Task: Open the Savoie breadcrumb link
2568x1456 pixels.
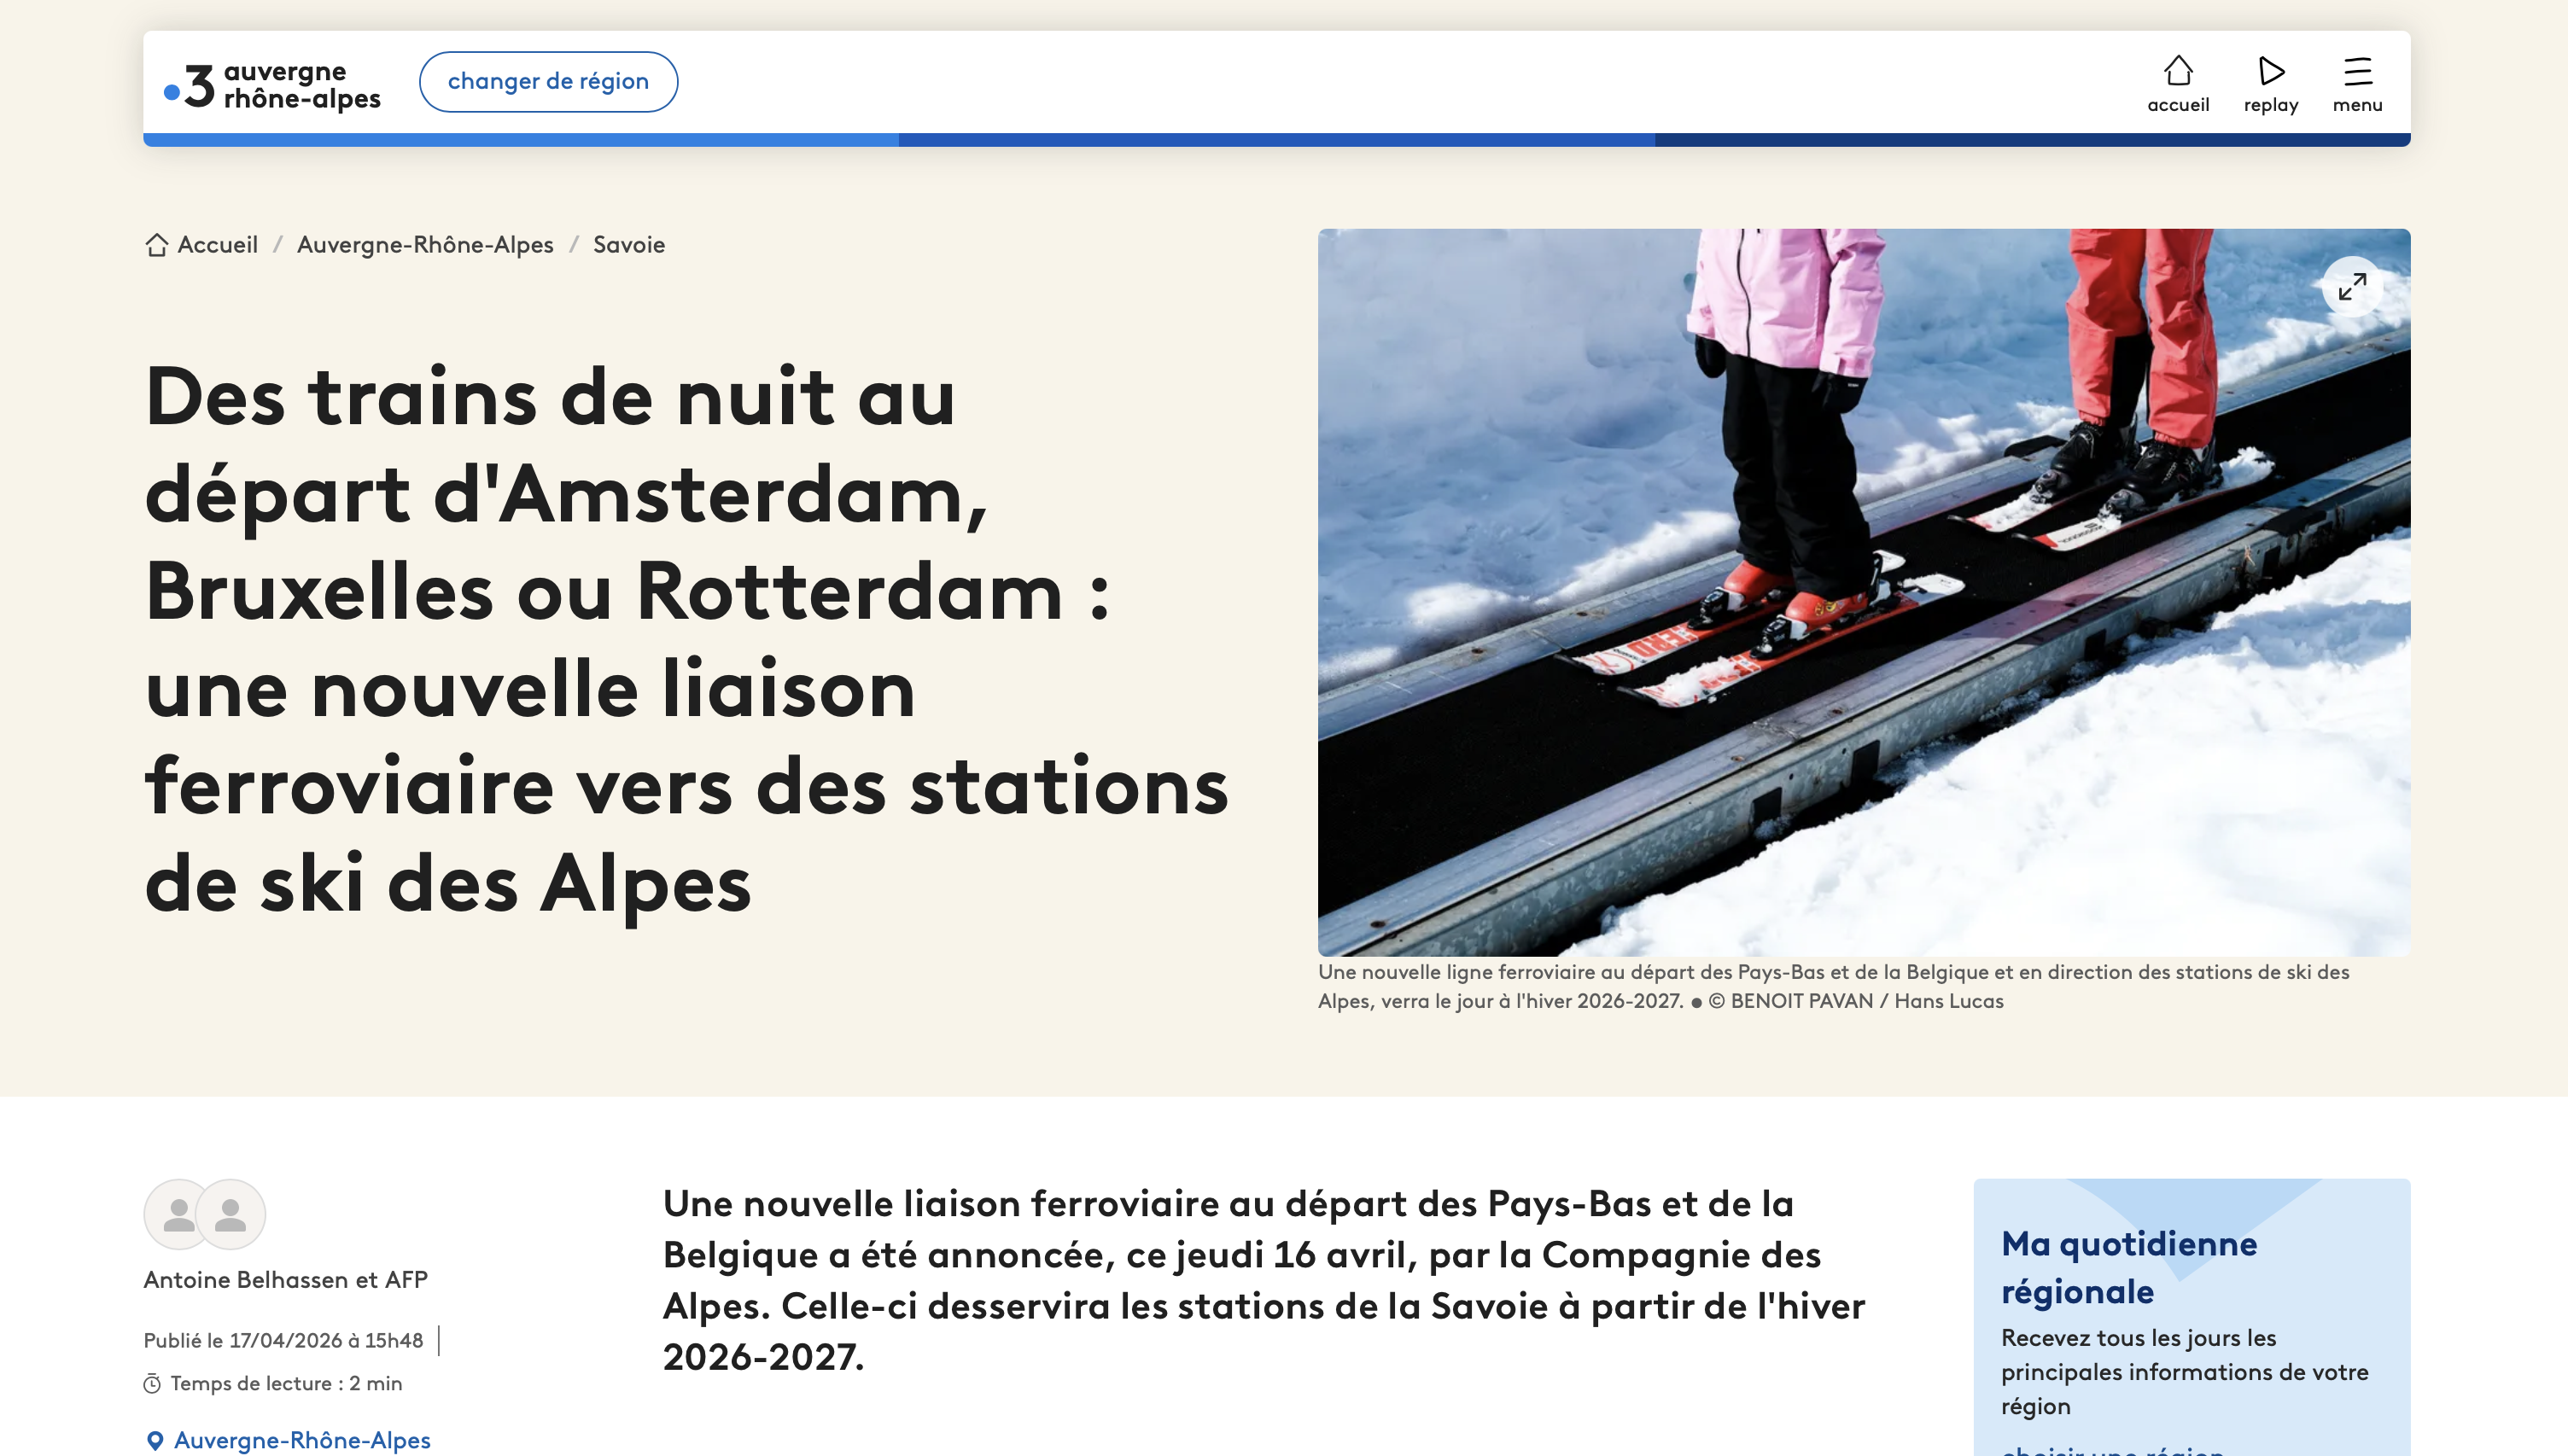Action: click(x=628, y=245)
